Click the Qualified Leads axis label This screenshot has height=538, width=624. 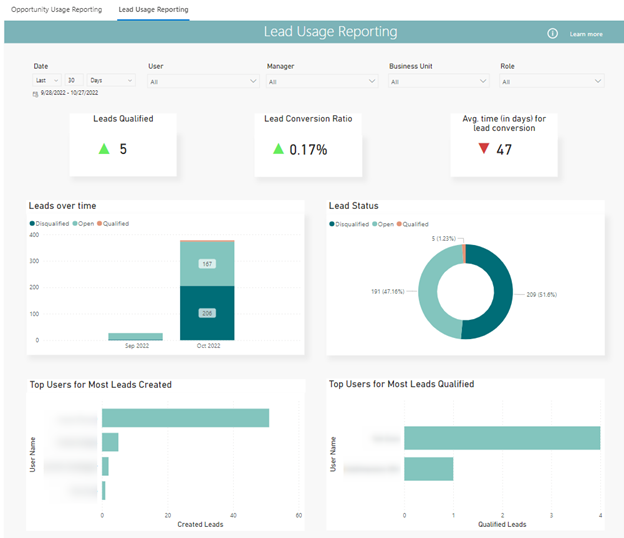click(502, 524)
